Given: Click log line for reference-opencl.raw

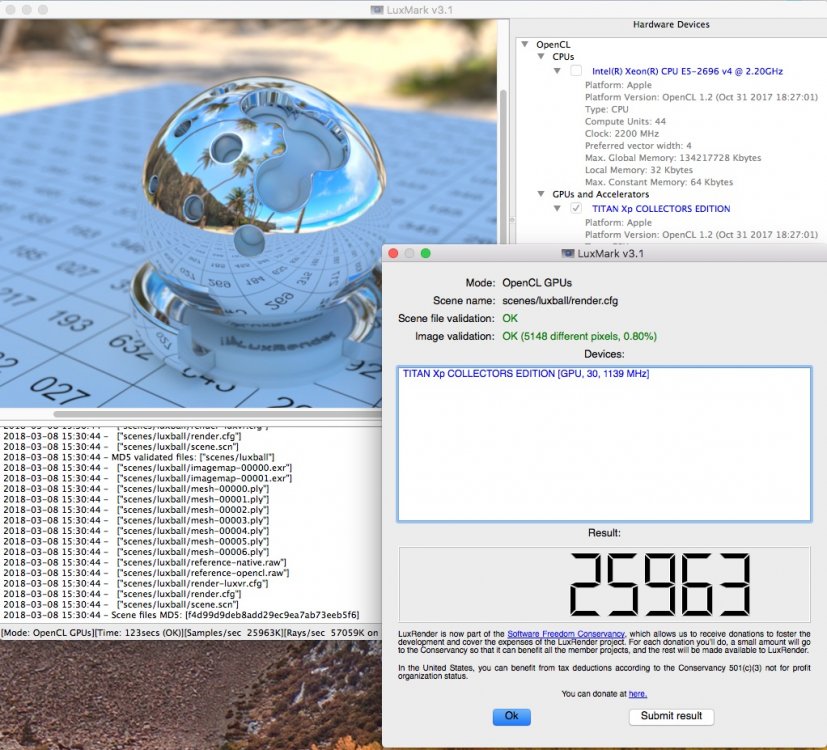Looking at the screenshot, I should click(x=146, y=573).
